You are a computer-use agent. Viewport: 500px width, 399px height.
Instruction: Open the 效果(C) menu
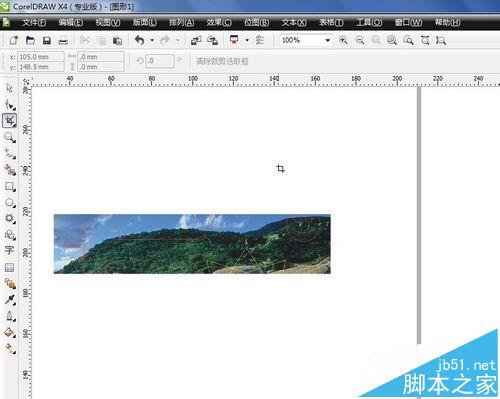pos(219,23)
